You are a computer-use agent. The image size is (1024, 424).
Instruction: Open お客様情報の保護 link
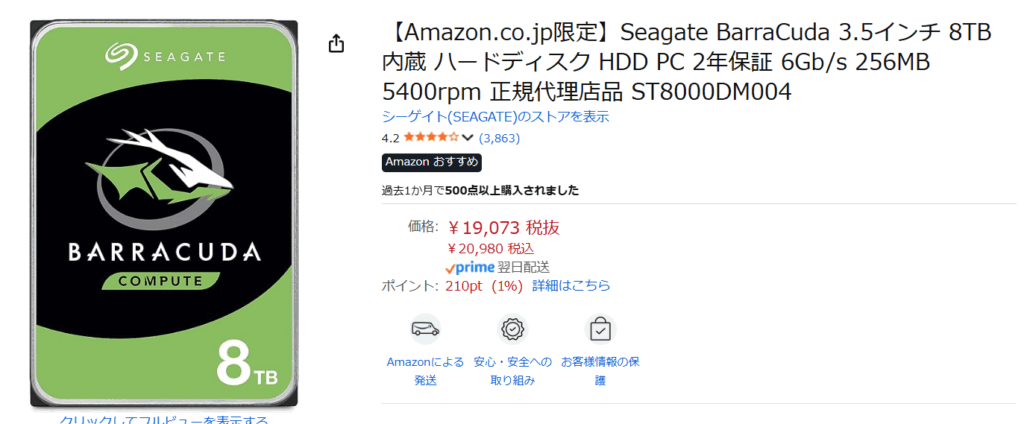pyautogui.click(x=600, y=370)
